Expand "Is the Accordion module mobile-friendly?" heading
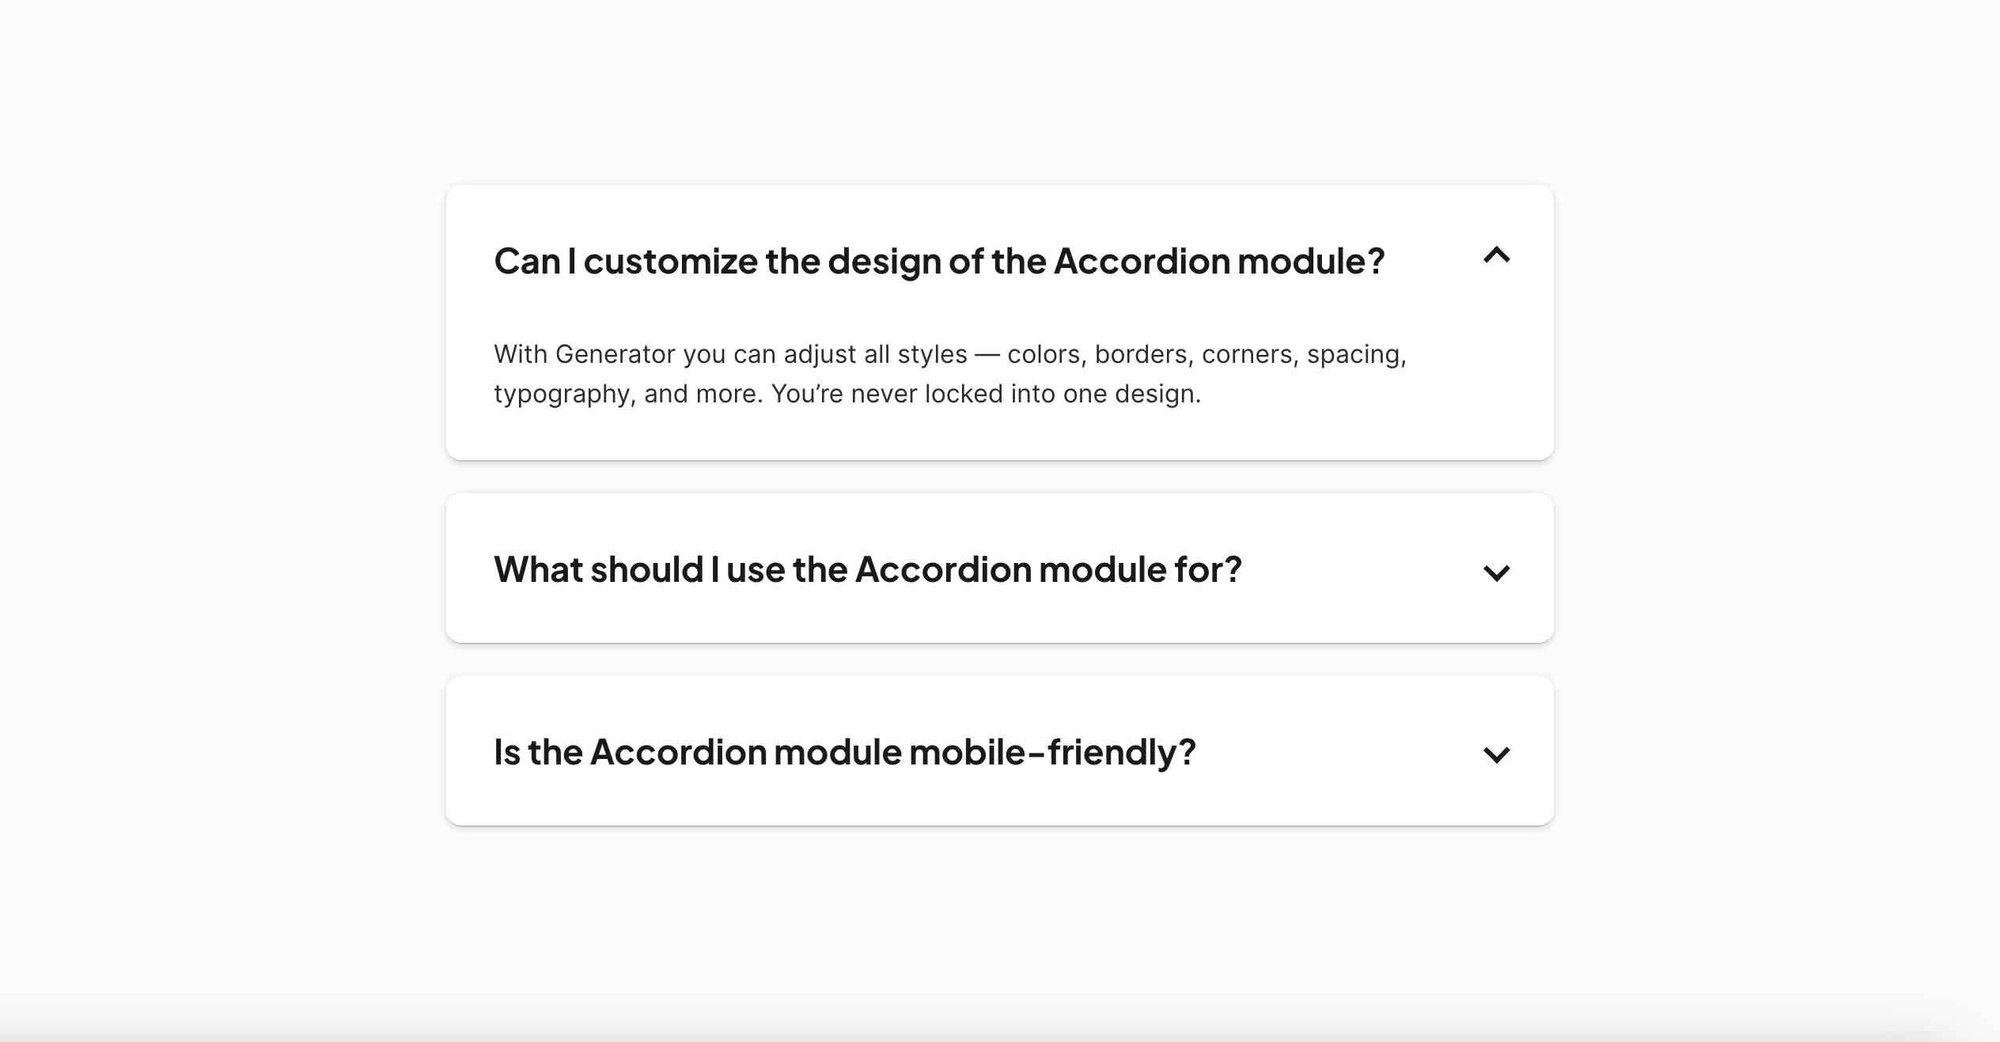The width and height of the screenshot is (2000, 1042). click(844, 752)
